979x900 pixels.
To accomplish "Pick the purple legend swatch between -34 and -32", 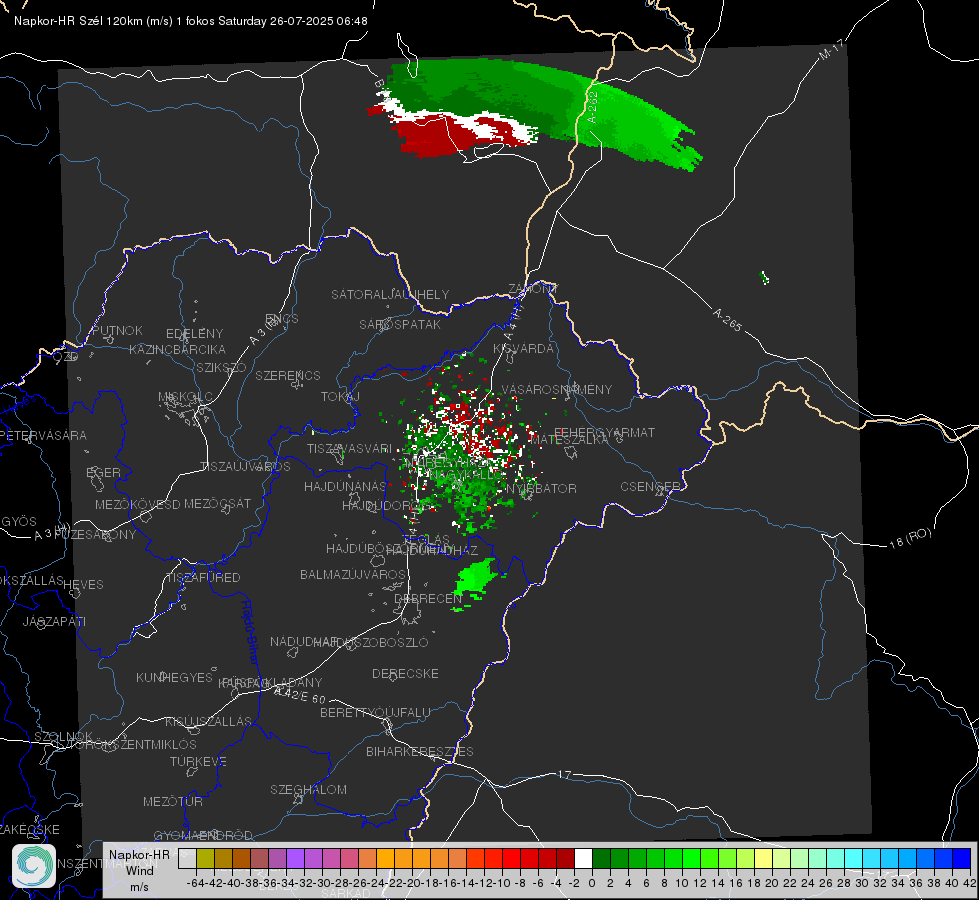I will tap(295, 858).
